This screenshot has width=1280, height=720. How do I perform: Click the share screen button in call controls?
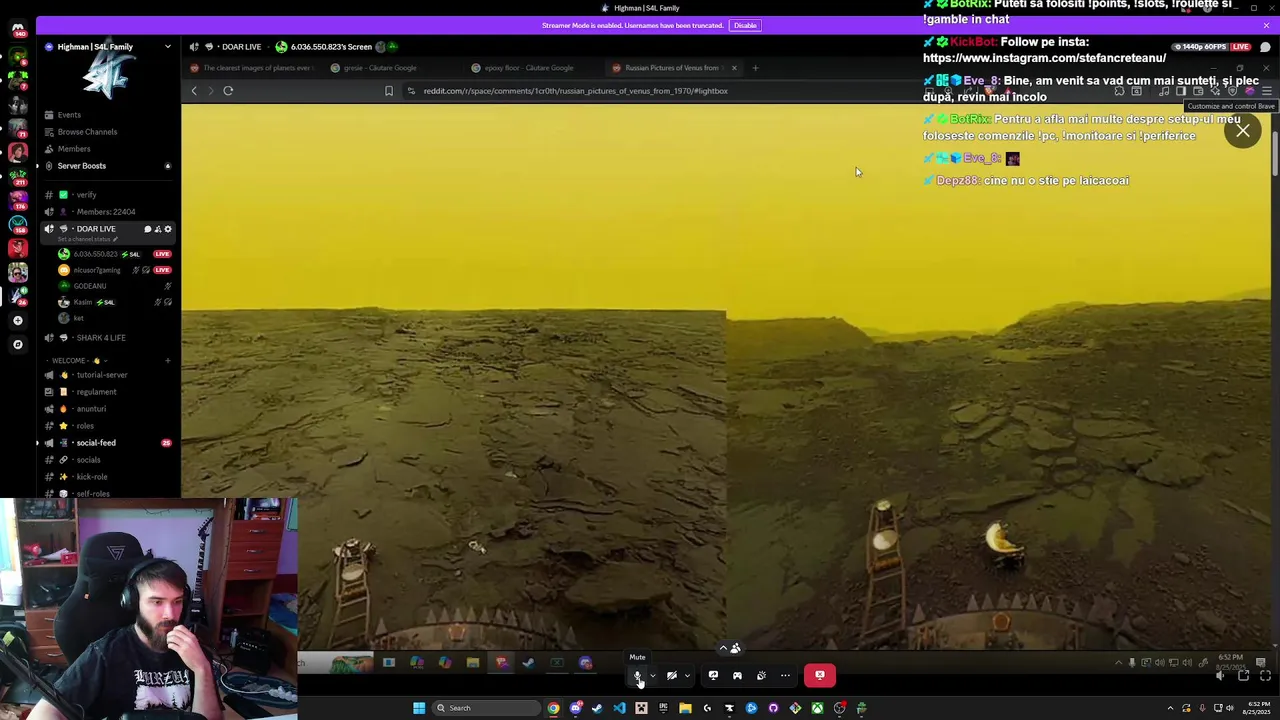[713, 676]
